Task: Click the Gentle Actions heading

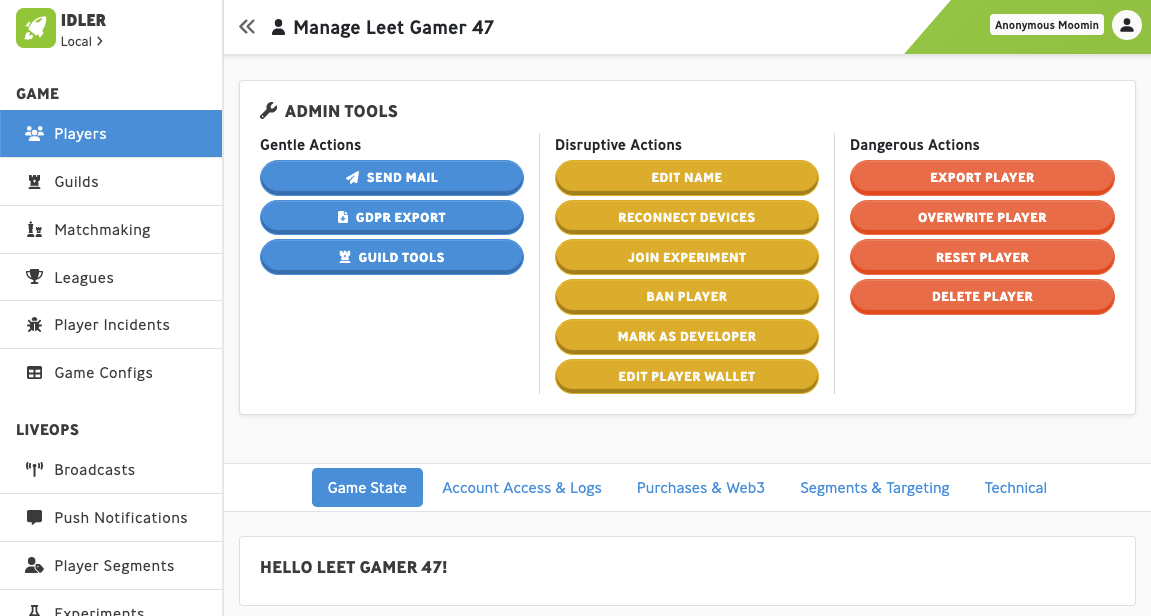Action: [x=311, y=145]
